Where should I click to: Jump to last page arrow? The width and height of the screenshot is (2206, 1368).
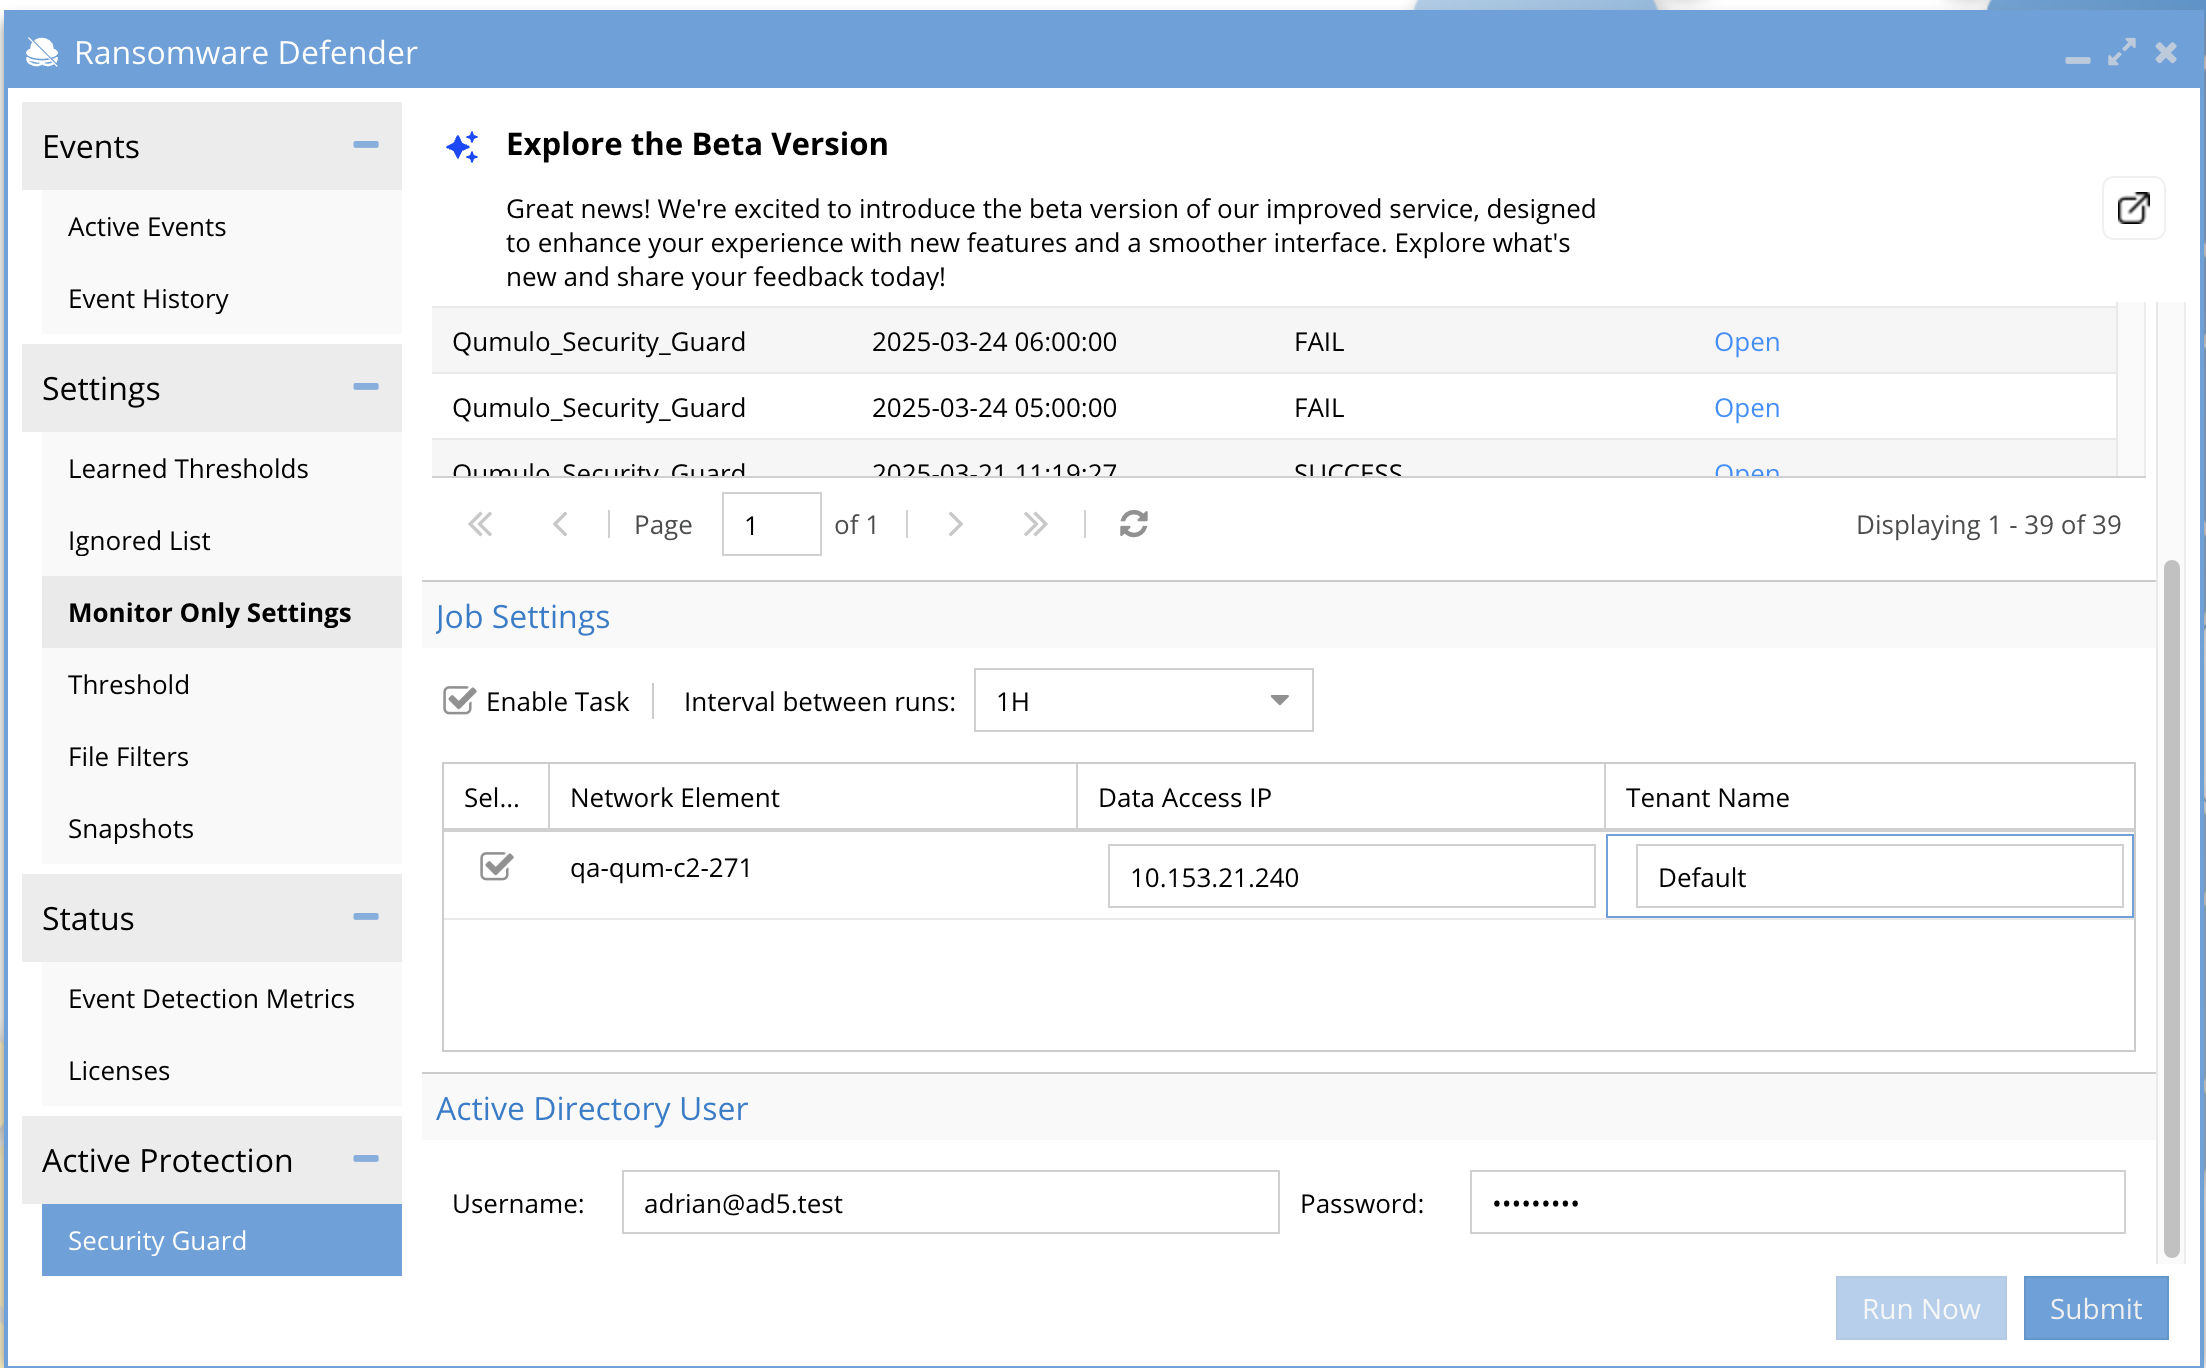coord(1035,524)
